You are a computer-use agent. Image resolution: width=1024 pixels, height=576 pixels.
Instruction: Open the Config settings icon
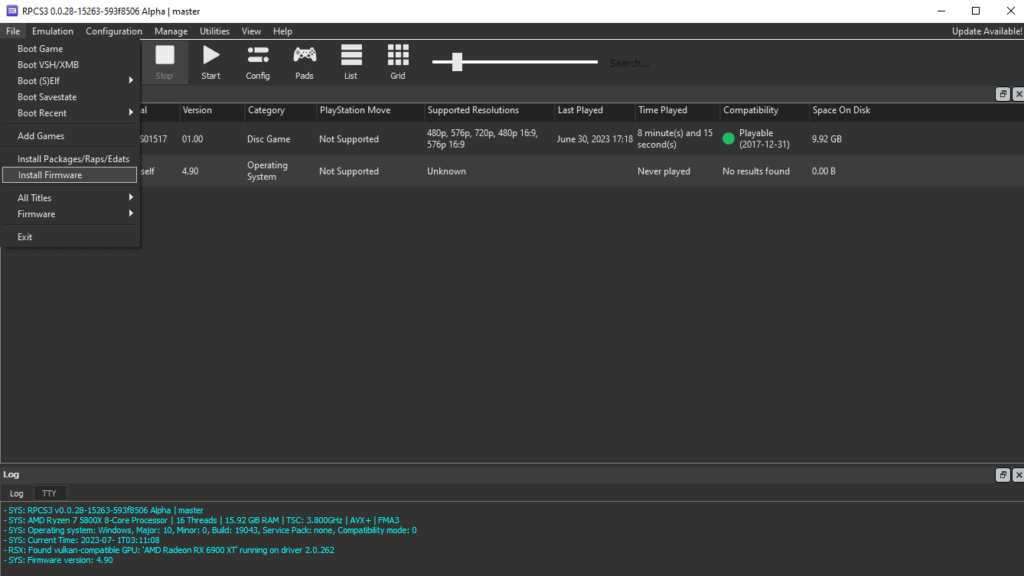pos(257,62)
